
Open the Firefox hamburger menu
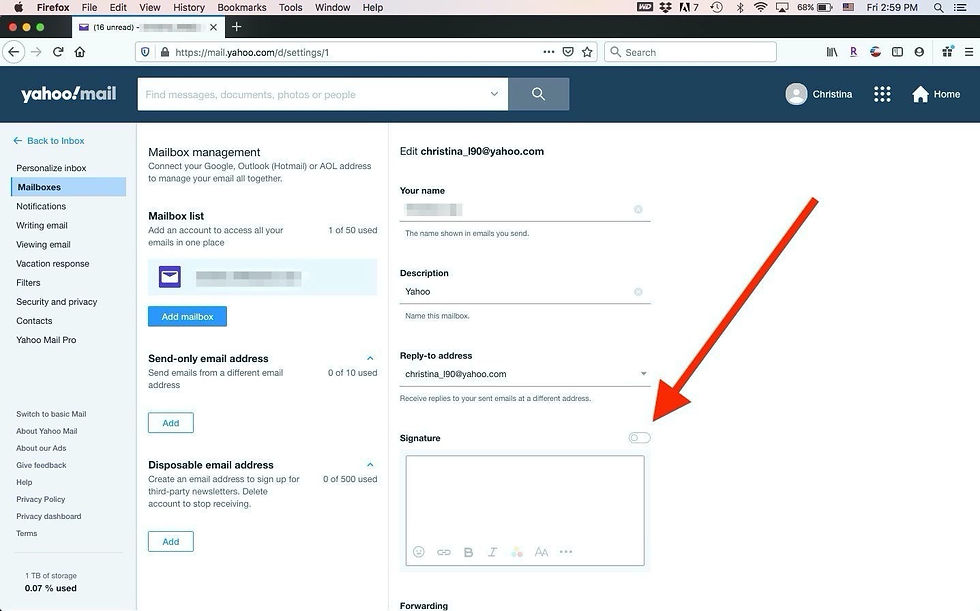click(969, 52)
